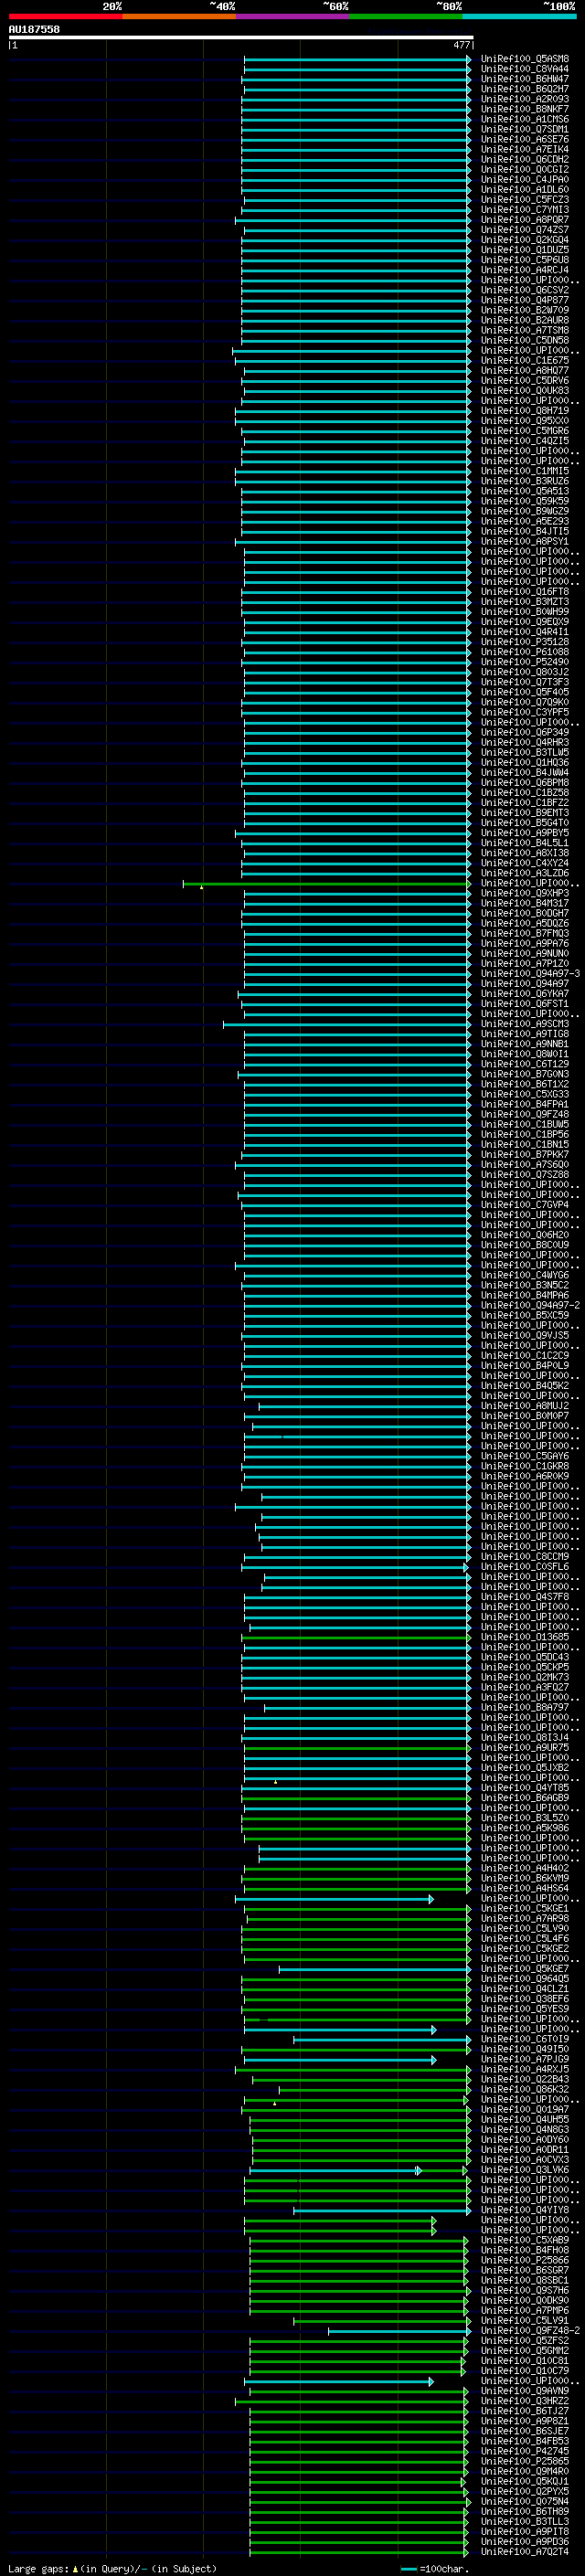Click hit label UniRef100_C1E675
This screenshot has height=2576, width=585.
point(525,360)
